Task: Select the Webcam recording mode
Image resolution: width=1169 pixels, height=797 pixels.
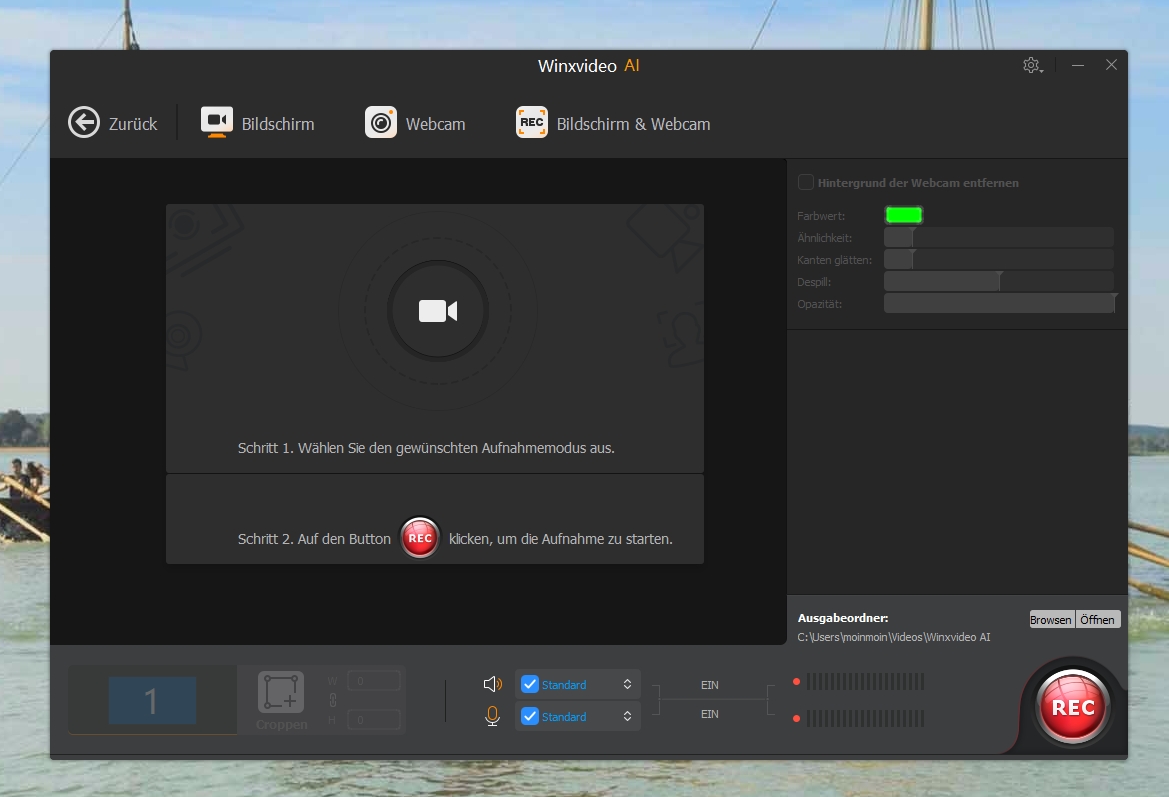Action: (415, 123)
